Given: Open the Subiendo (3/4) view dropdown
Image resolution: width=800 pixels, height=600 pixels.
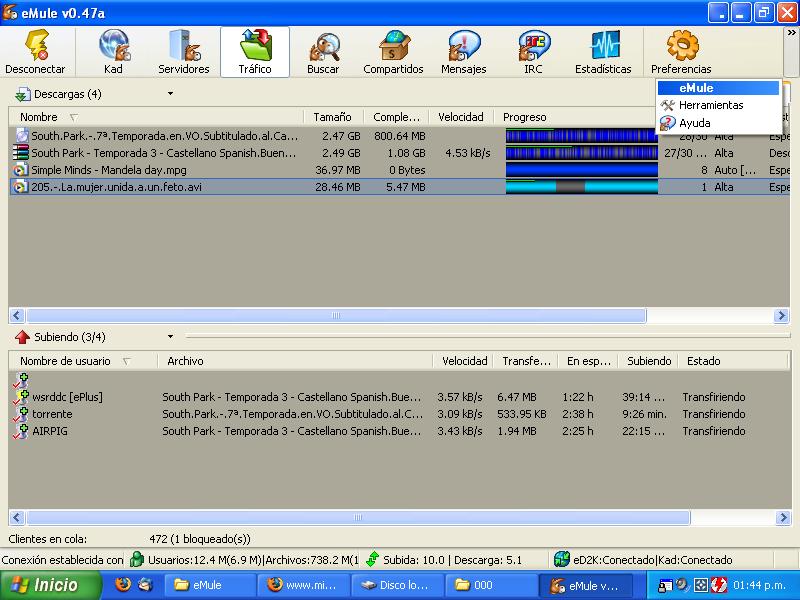Looking at the screenshot, I should click(x=170, y=337).
